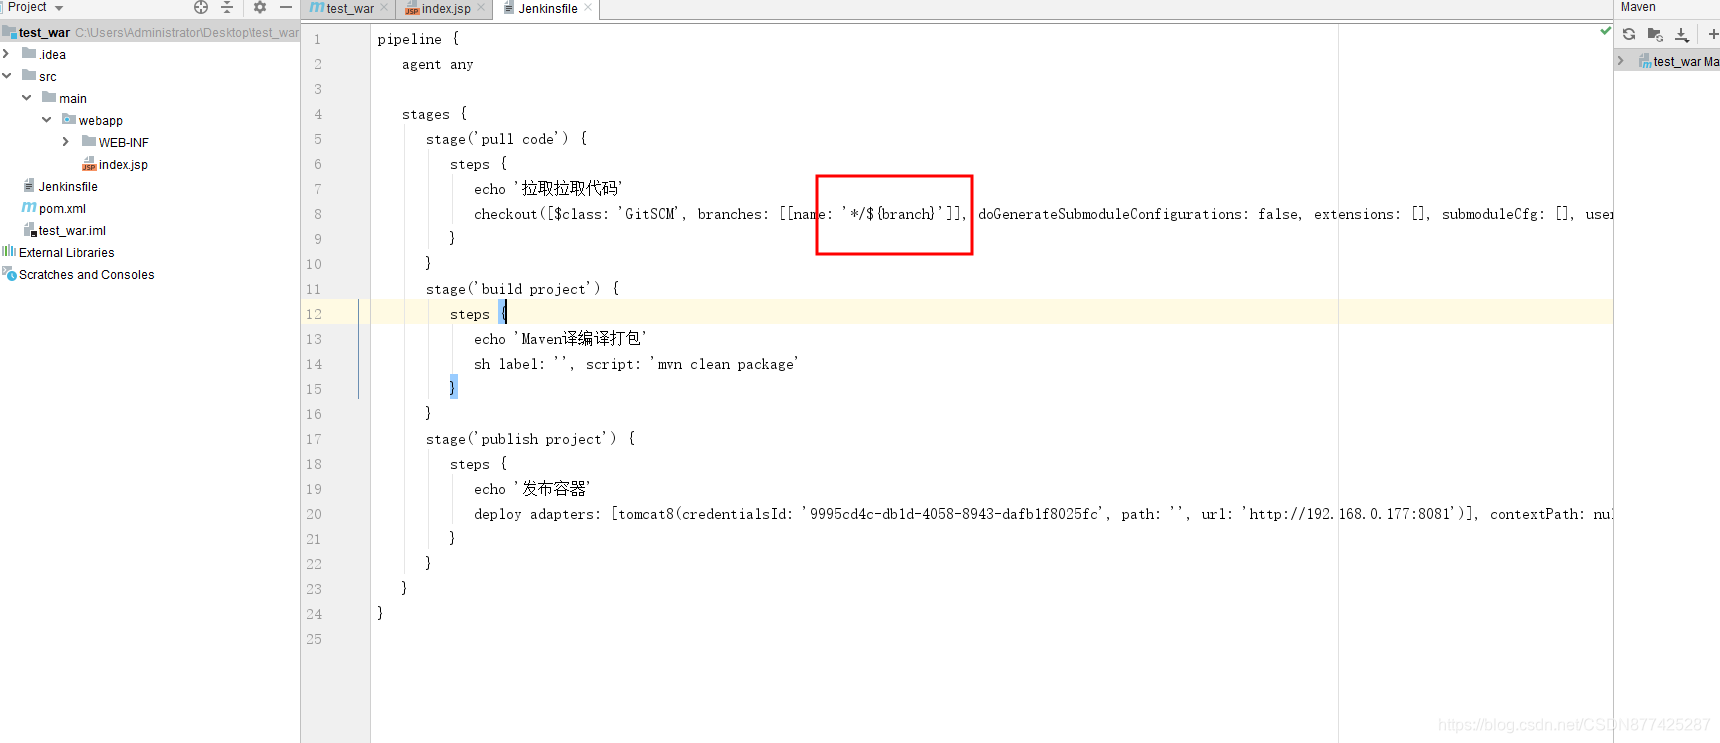Open Project panel settings gear
1720x743 pixels.
coord(260,7)
